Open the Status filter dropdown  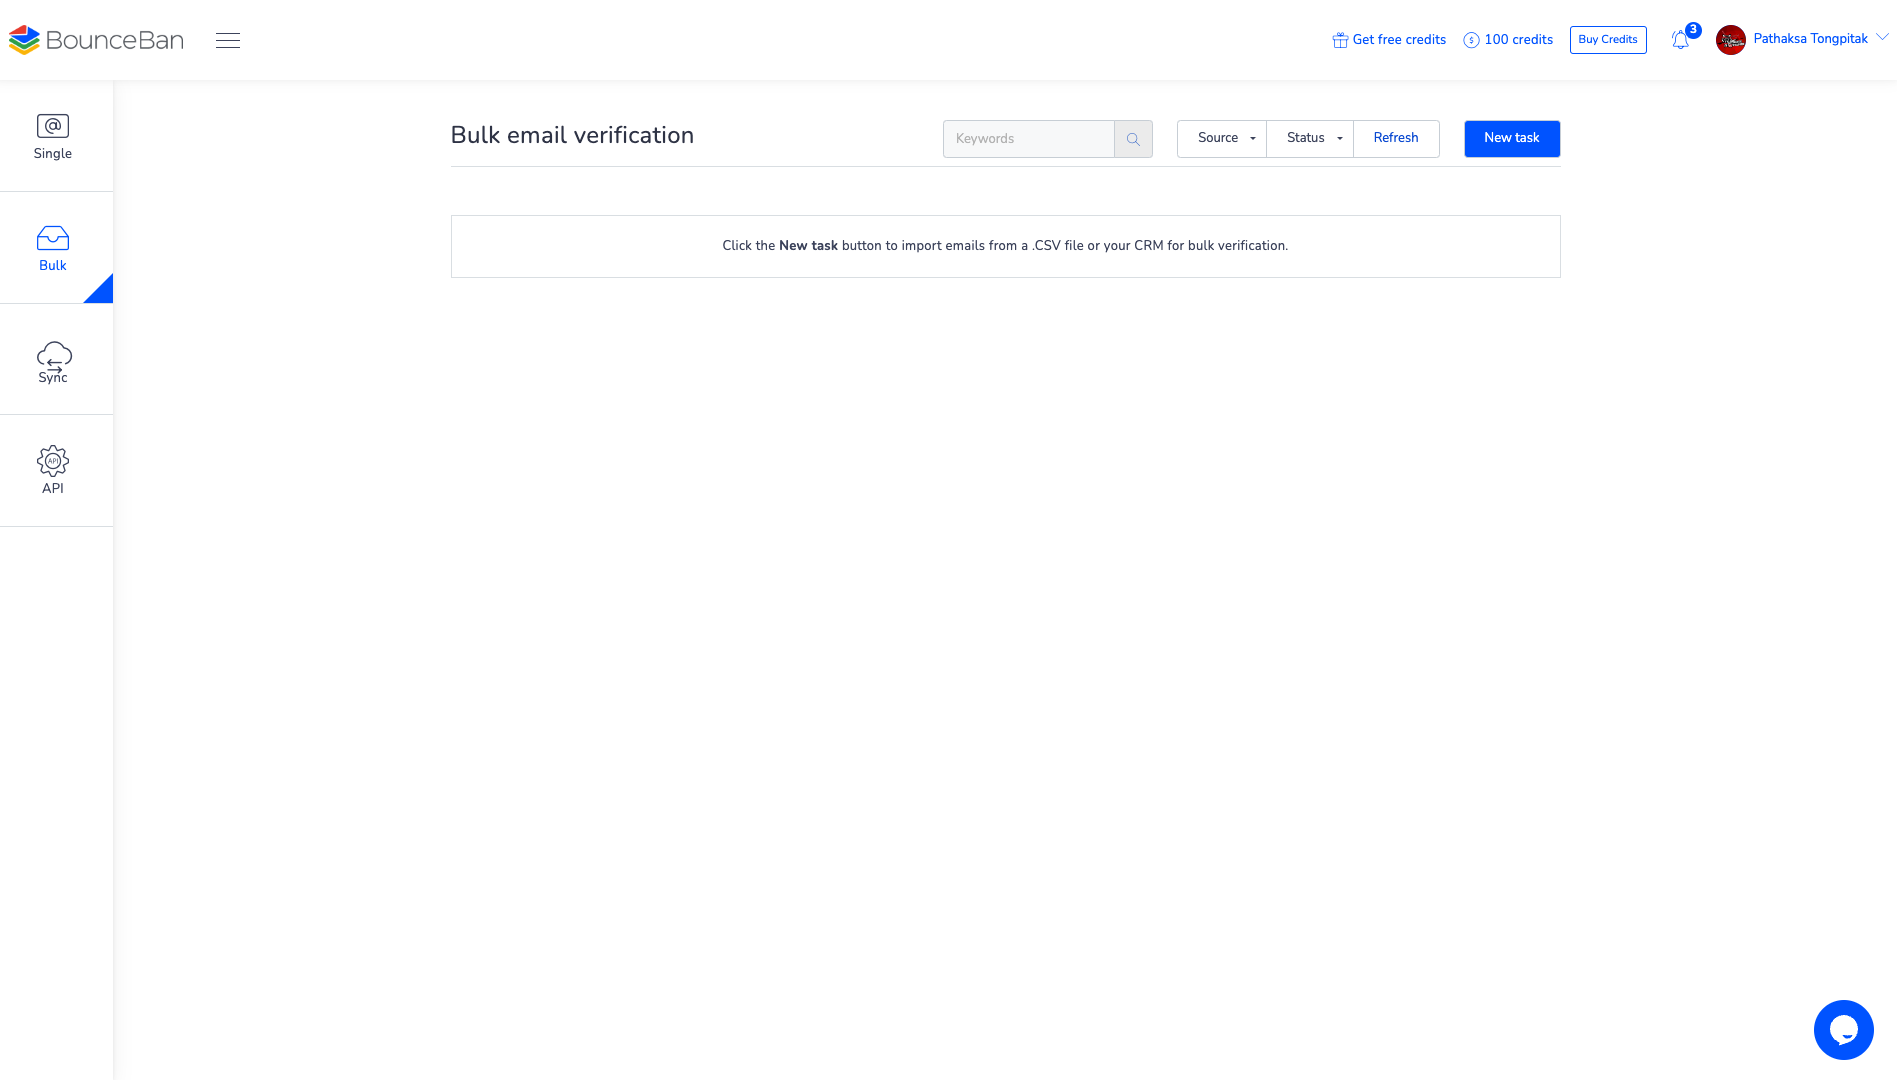click(x=1310, y=138)
